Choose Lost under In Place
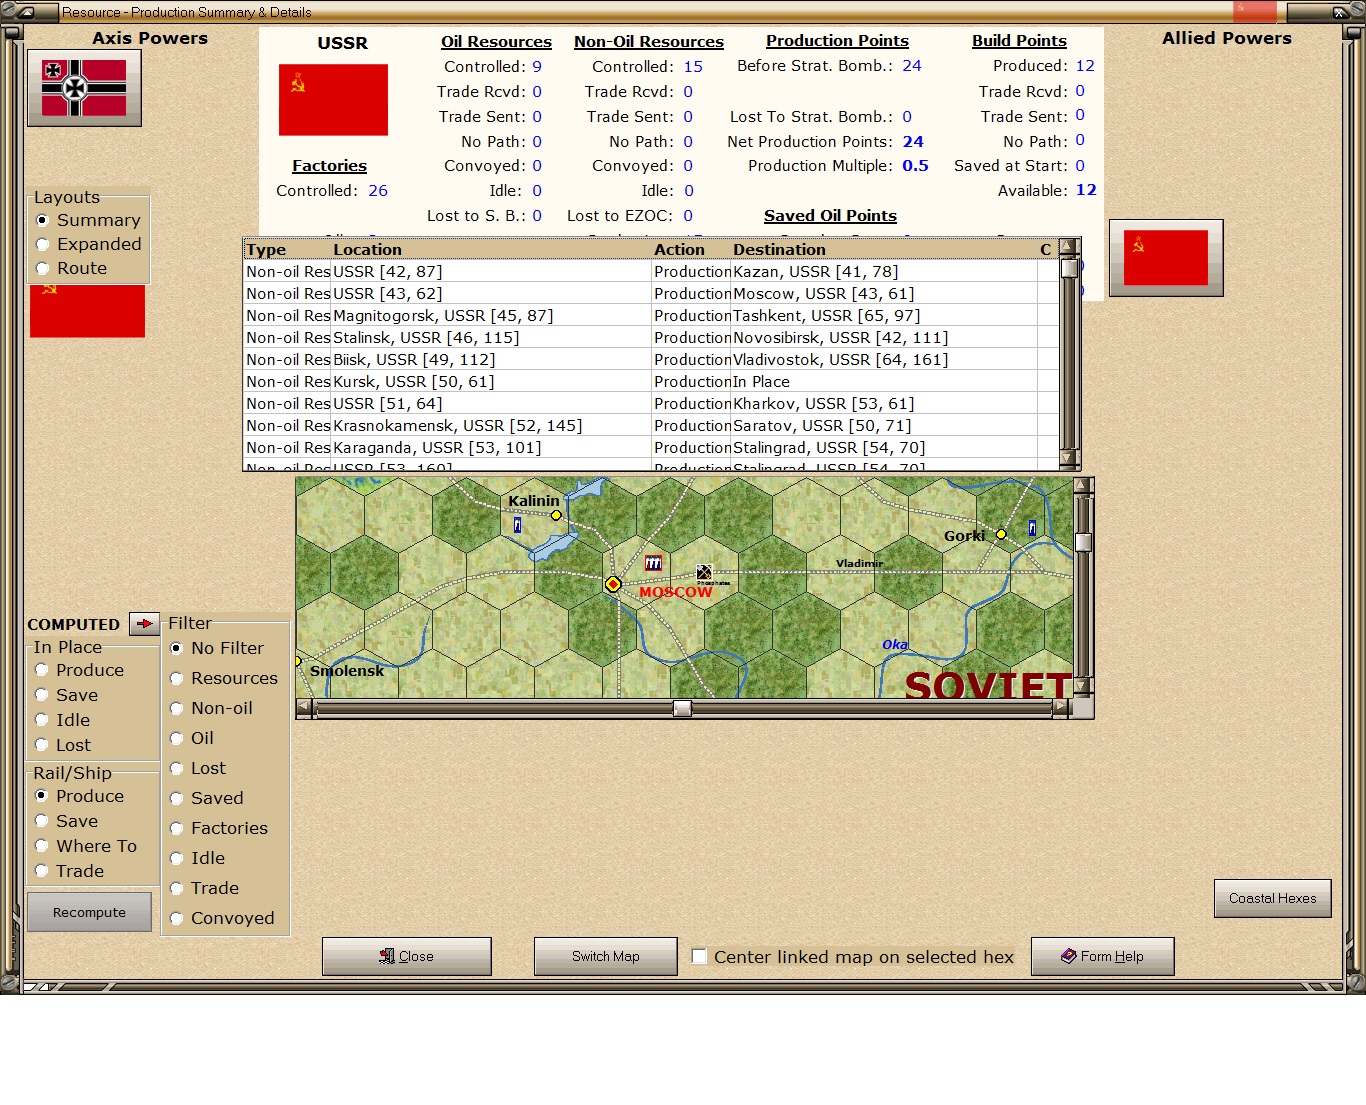The image size is (1366, 1105). point(62,745)
